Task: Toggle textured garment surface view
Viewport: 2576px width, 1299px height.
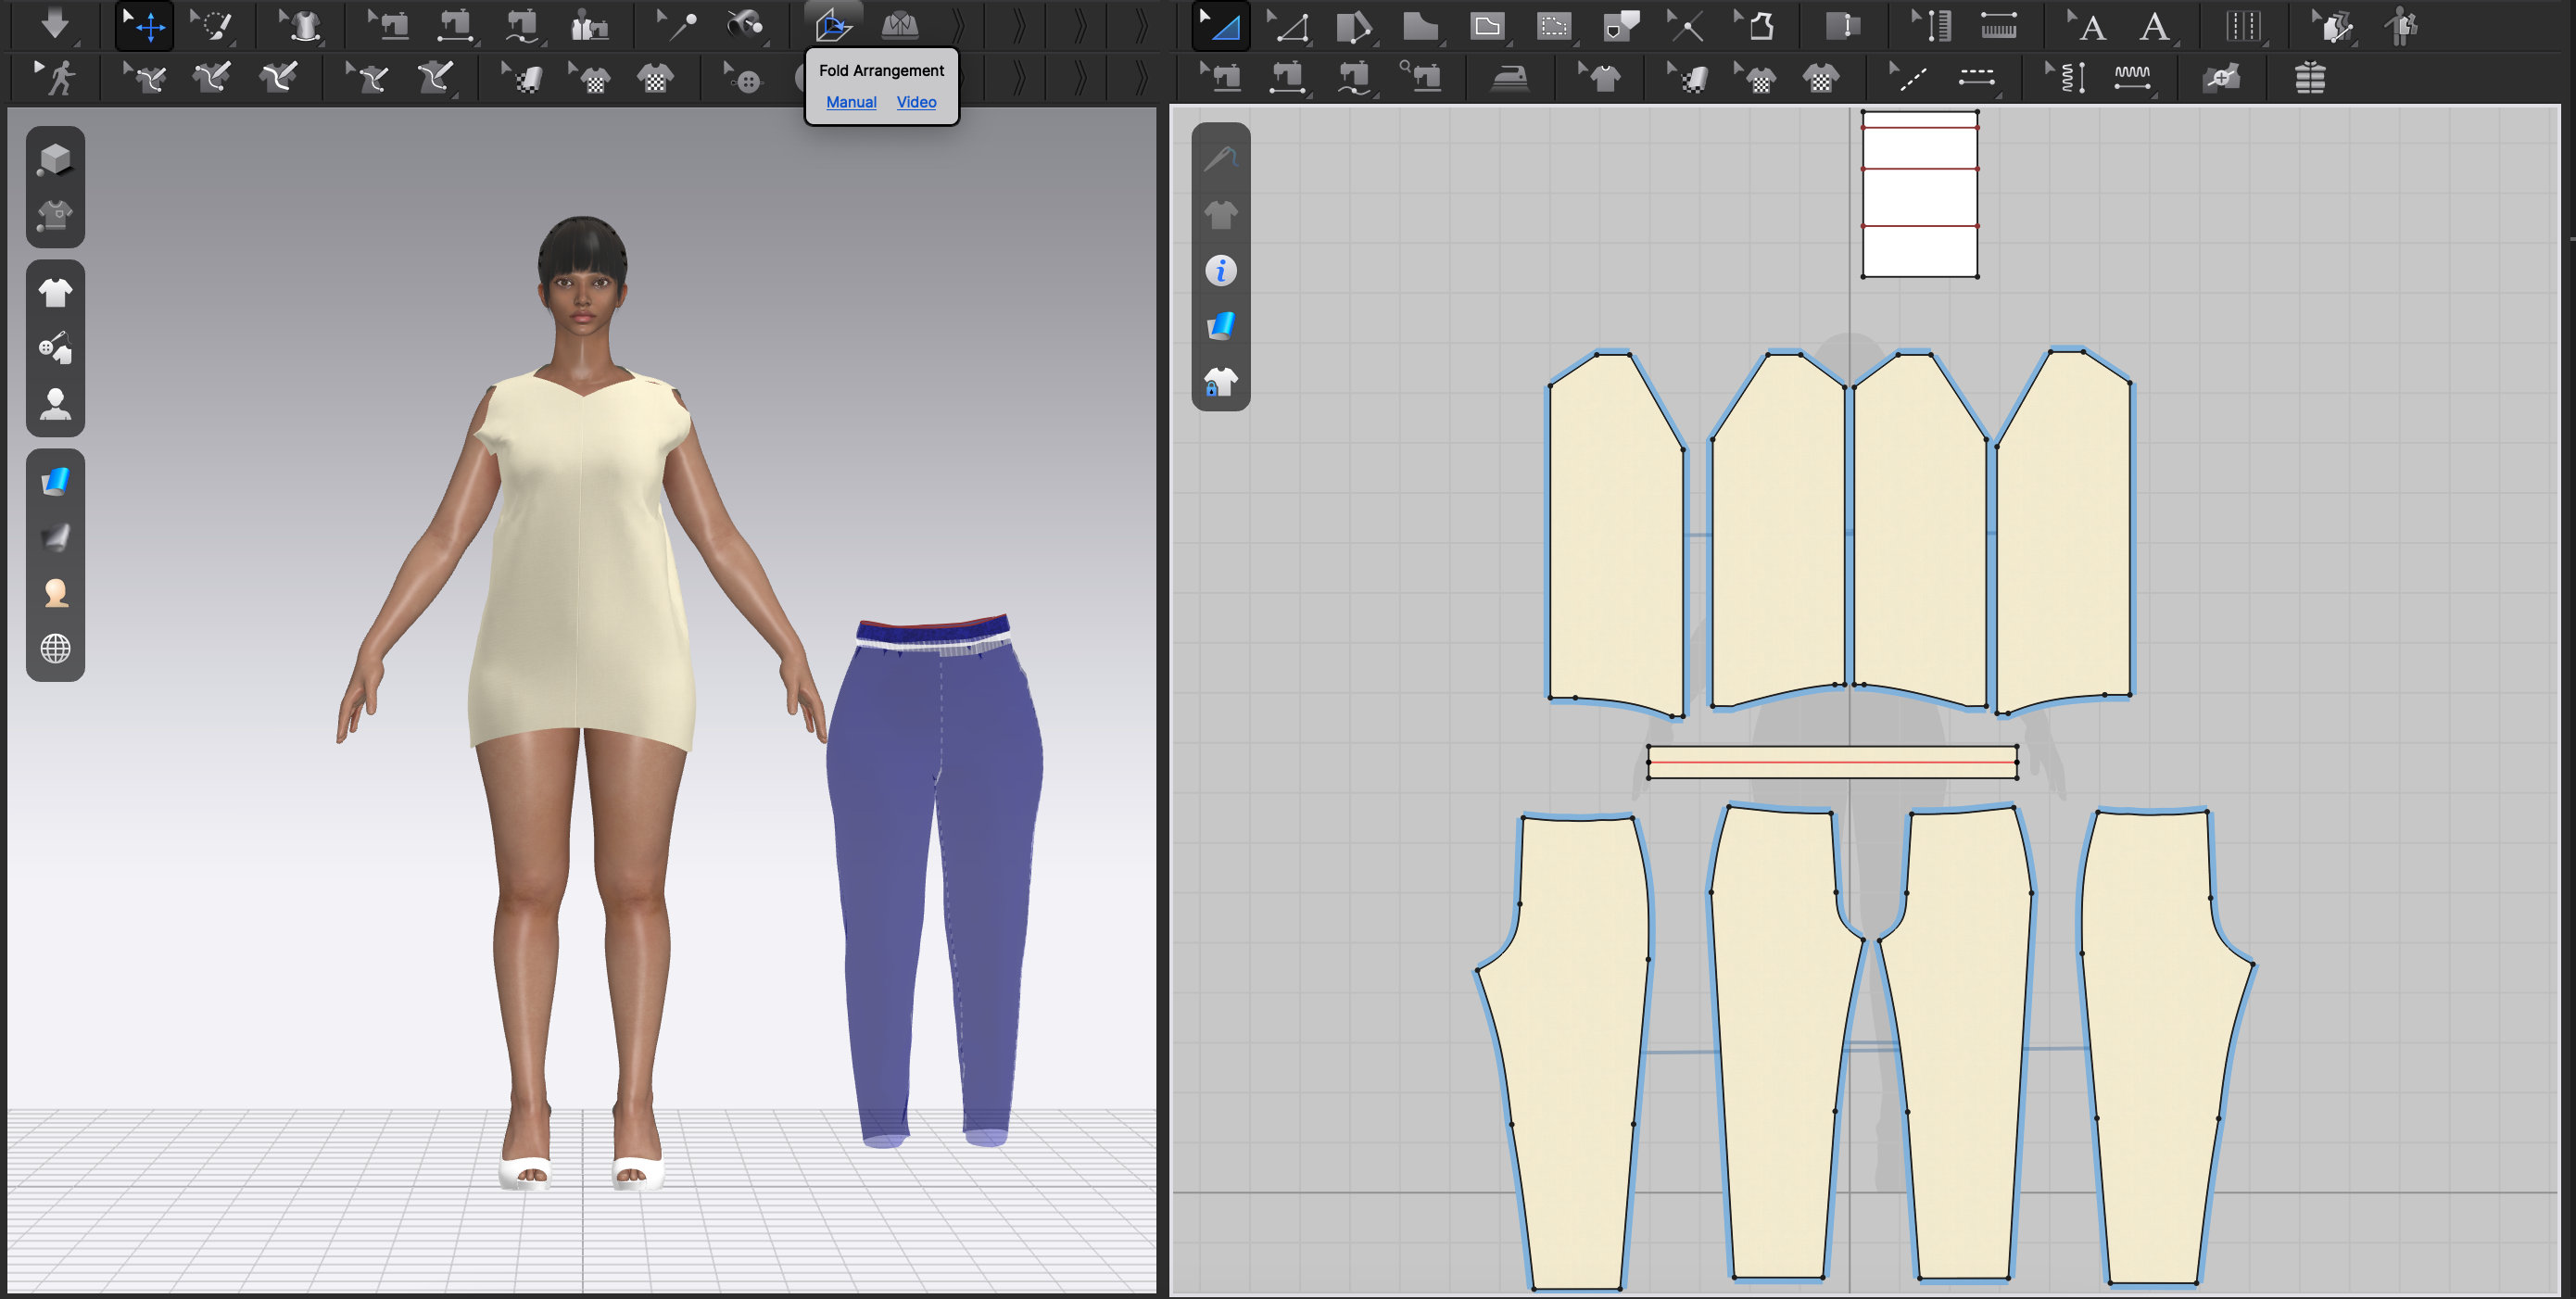Action: pyautogui.click(x=55, y=481)
